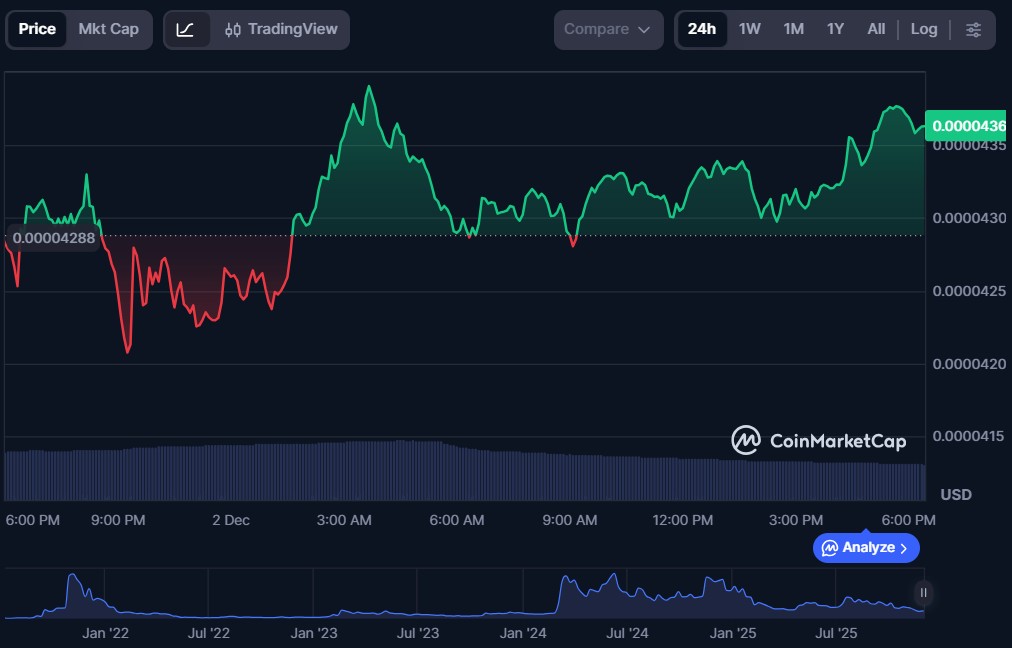Select the 24h time range
Viewport: 1012px width, 648px height.
tap(701, 29)
